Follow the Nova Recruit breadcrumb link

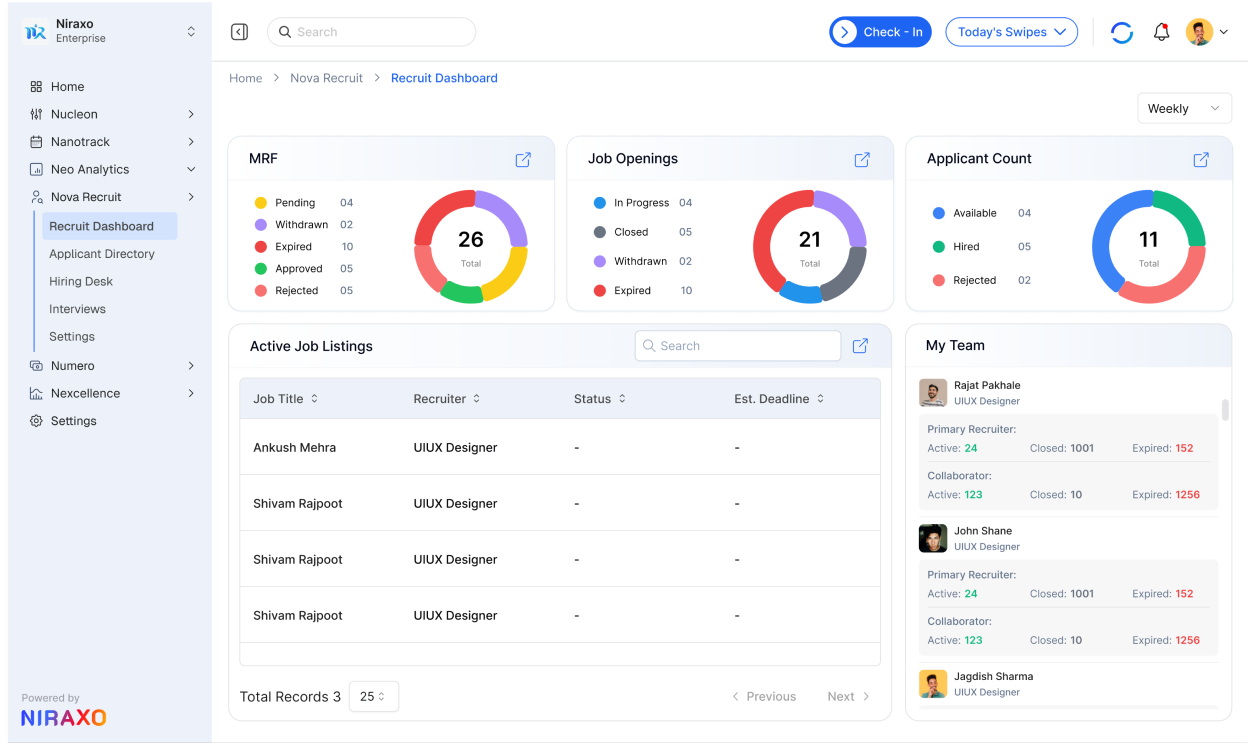[326, 77]
